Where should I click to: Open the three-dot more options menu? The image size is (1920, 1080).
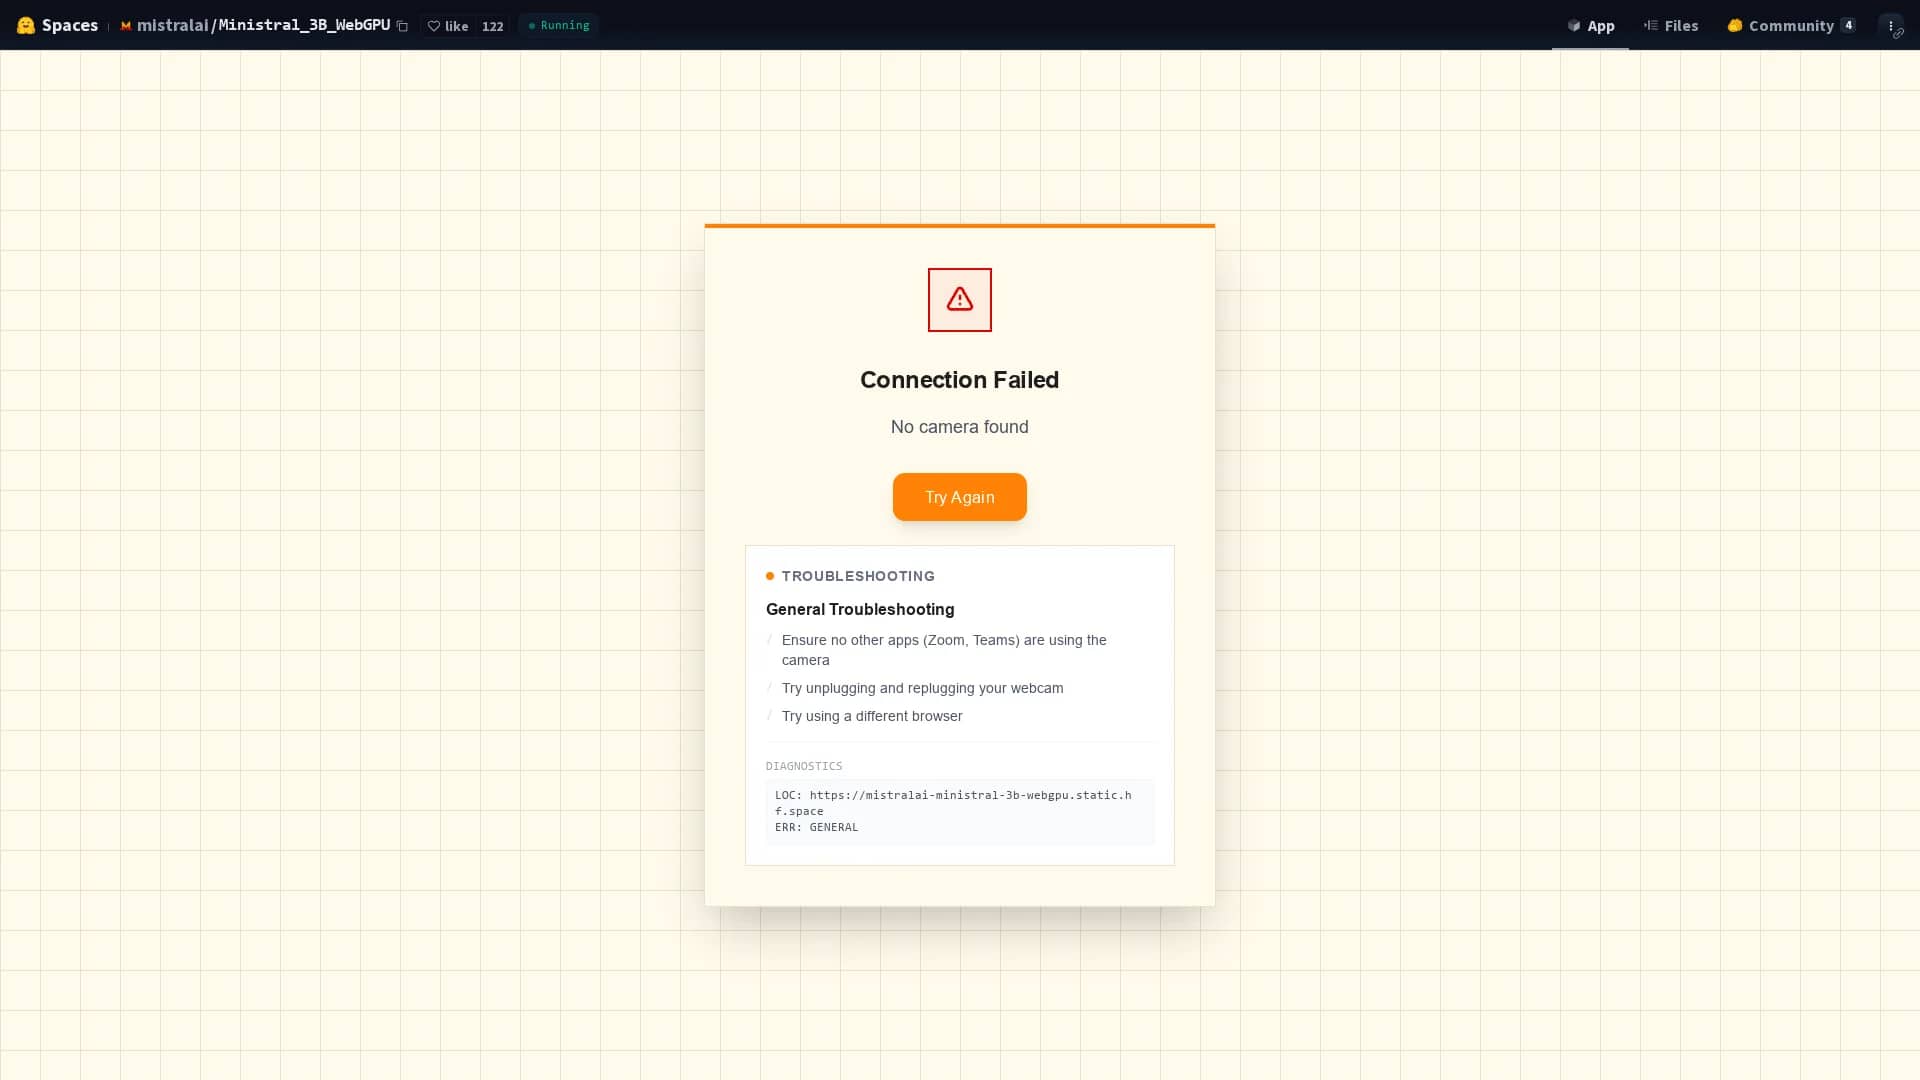(x=1891, y=27)
